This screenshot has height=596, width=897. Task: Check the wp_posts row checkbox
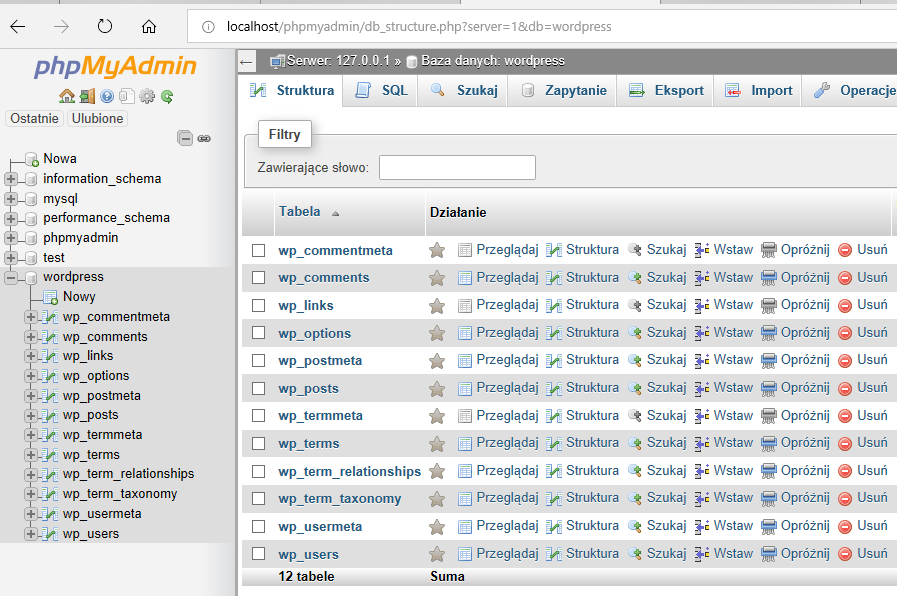(x=259, y=388)
